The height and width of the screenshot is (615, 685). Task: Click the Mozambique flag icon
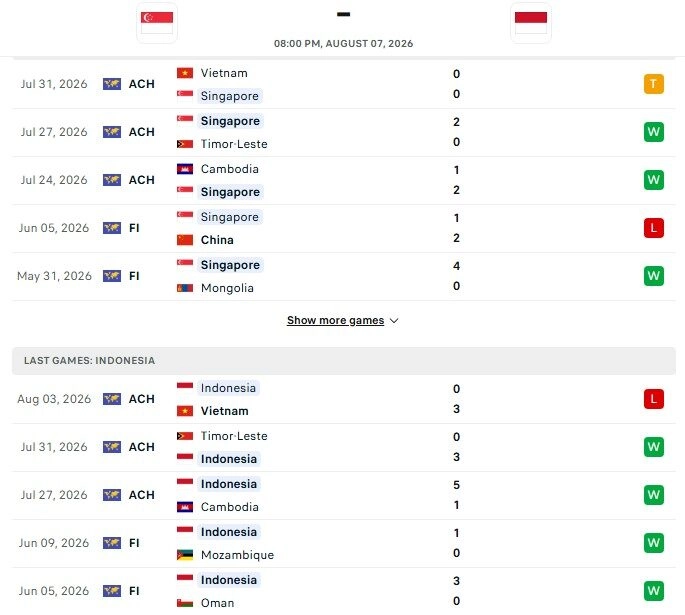(185, 555)
